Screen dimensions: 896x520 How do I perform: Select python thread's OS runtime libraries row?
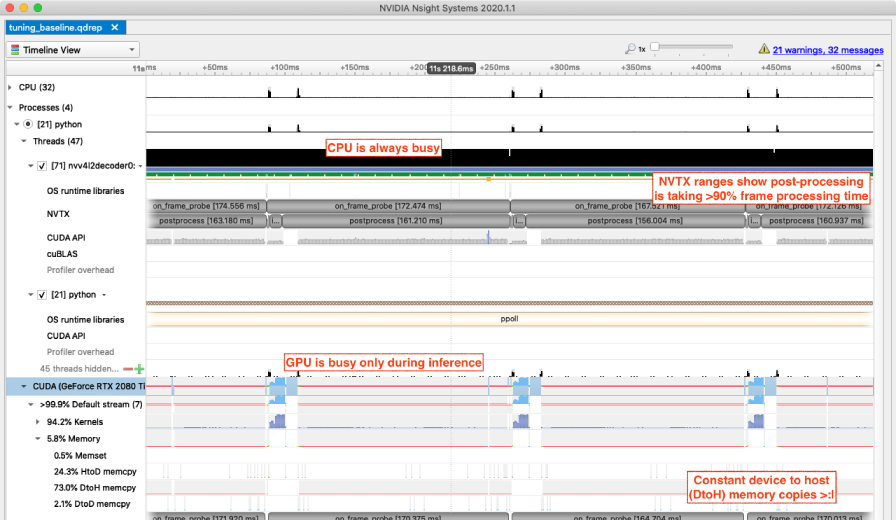[x=85, y=319]
